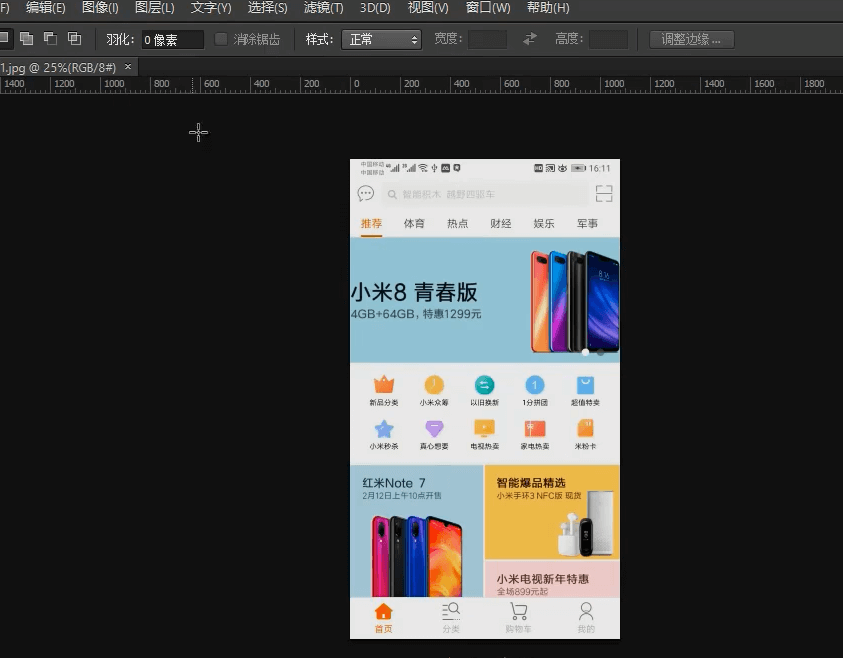843x658 pixels.
Task: Click the 智能爆品精选 promo card
Action: (552, 512)
